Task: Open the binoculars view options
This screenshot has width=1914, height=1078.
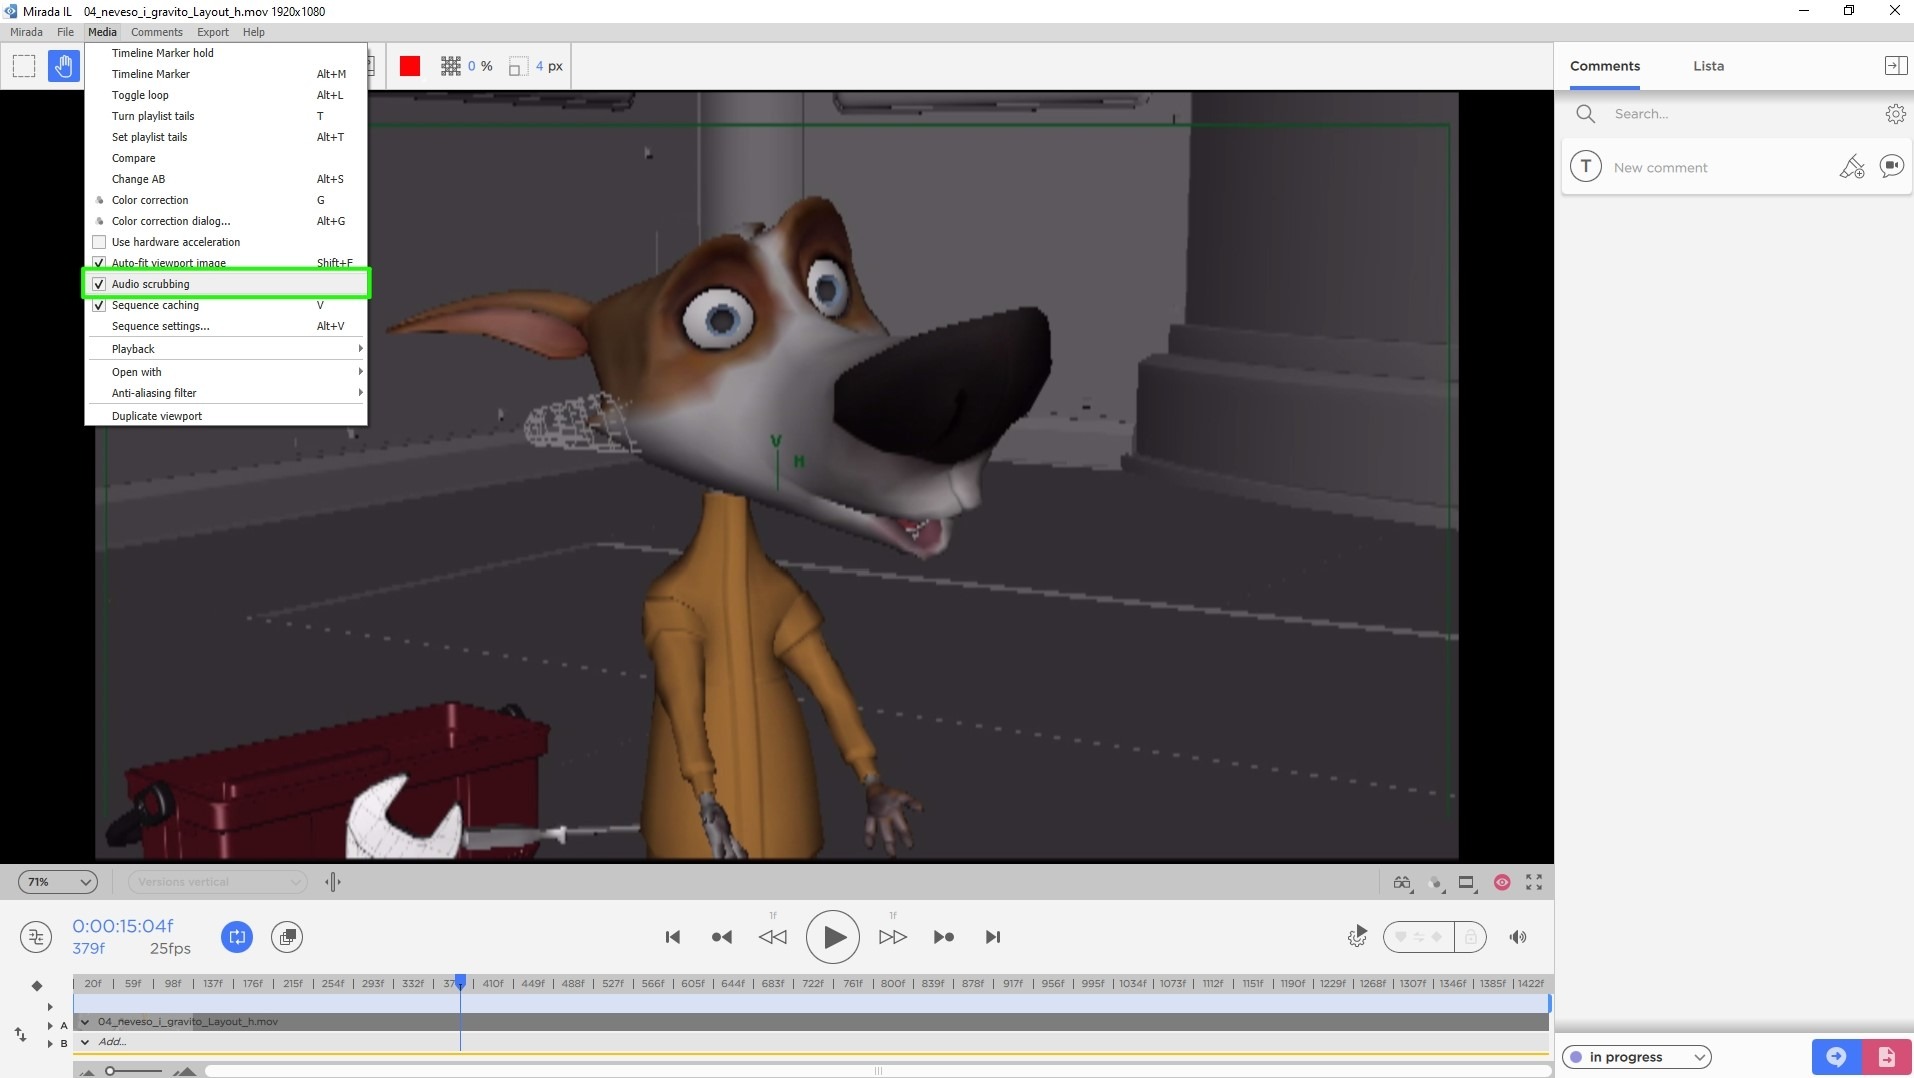Action: 1402,882
